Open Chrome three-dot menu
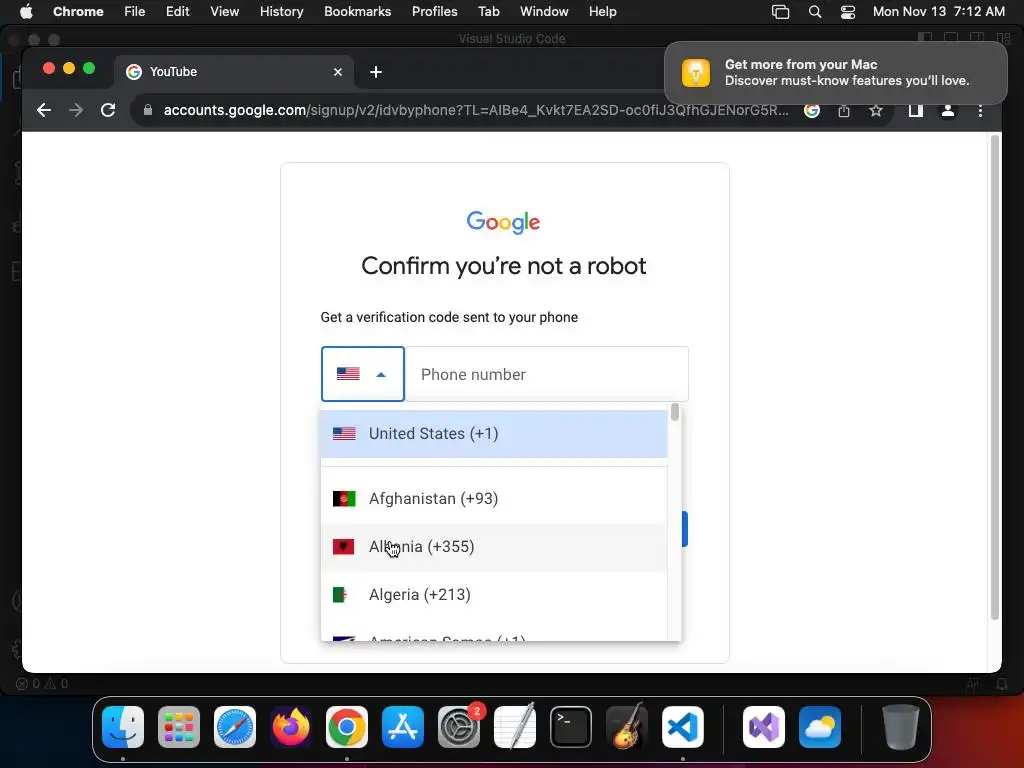The height and width of the screenshot is (768, 1024). coord(980,110)
